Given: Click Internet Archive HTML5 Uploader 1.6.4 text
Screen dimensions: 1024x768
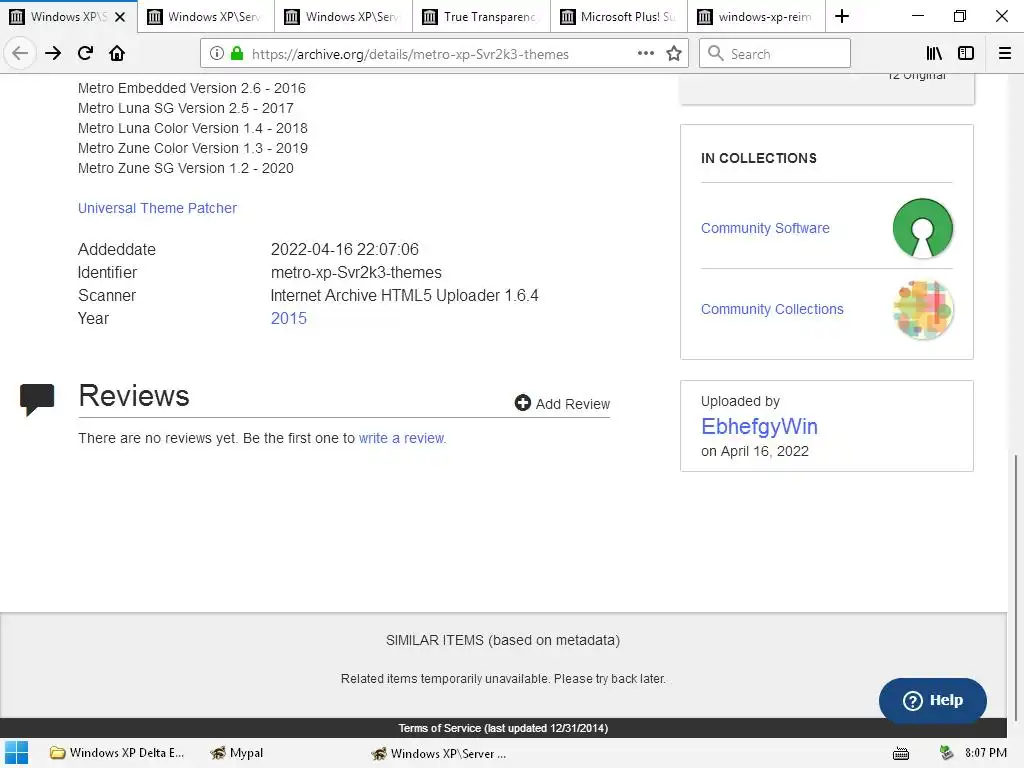Looking at the screenshot, I should 404,295.
